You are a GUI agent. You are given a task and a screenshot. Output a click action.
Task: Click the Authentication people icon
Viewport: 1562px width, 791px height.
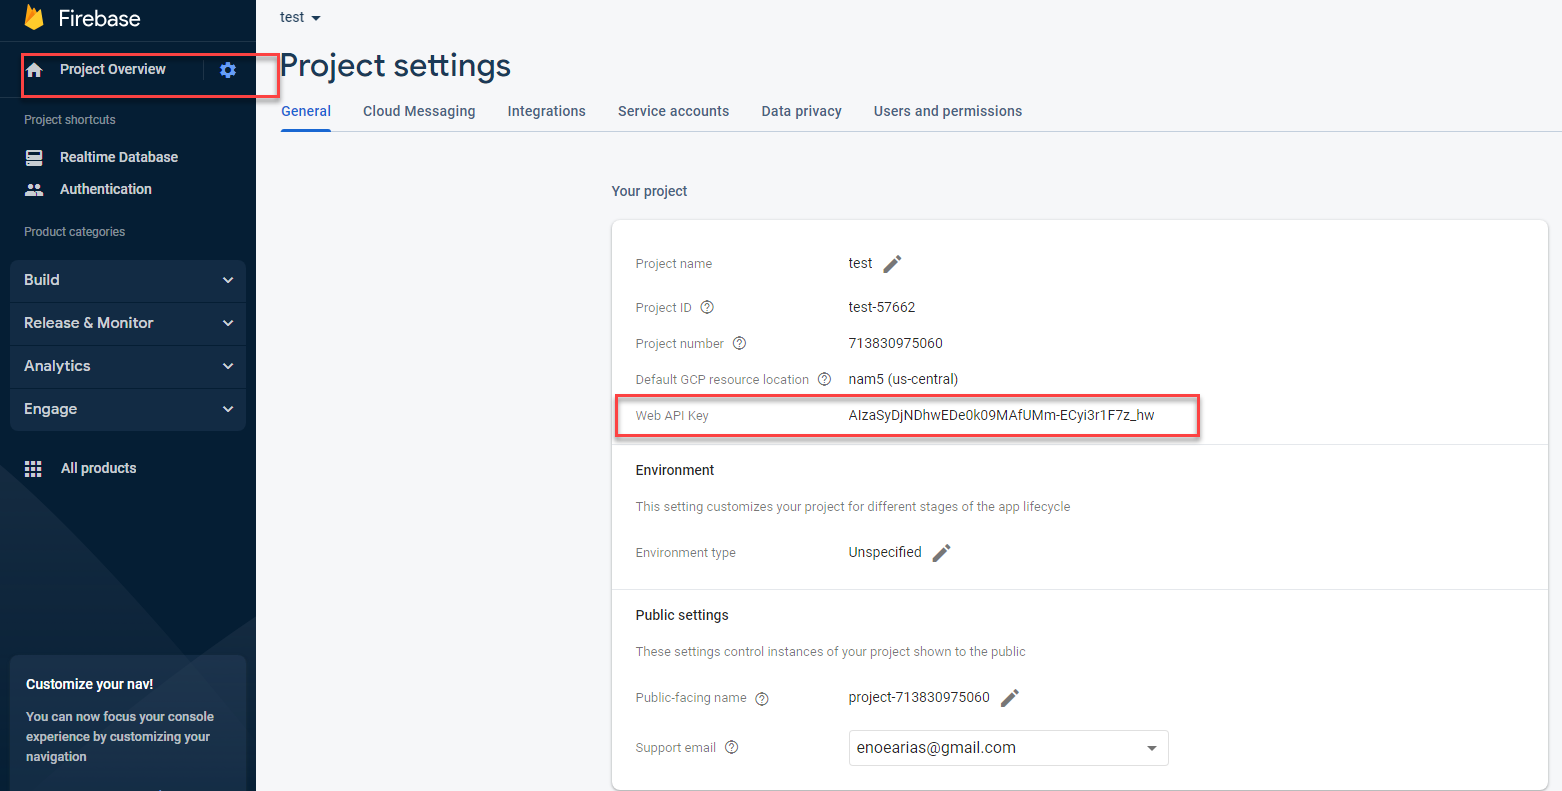pos(34,189)
